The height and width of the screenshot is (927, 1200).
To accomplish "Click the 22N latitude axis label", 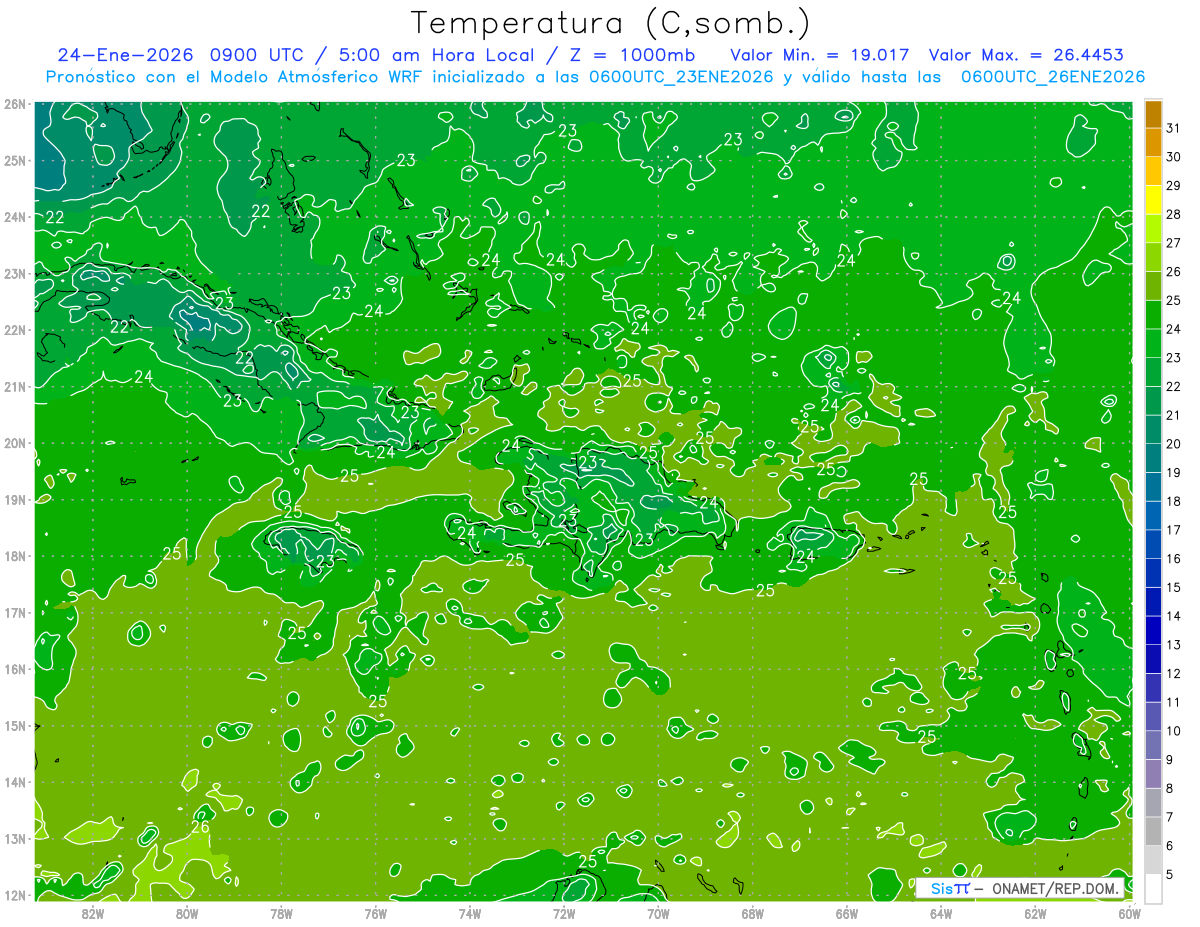I will (14, 330).
